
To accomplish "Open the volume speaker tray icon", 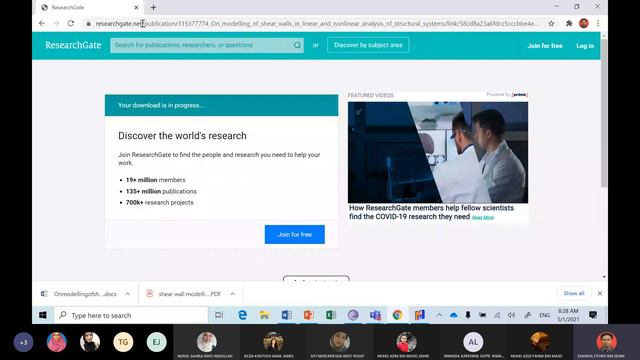I will point(511,315).
